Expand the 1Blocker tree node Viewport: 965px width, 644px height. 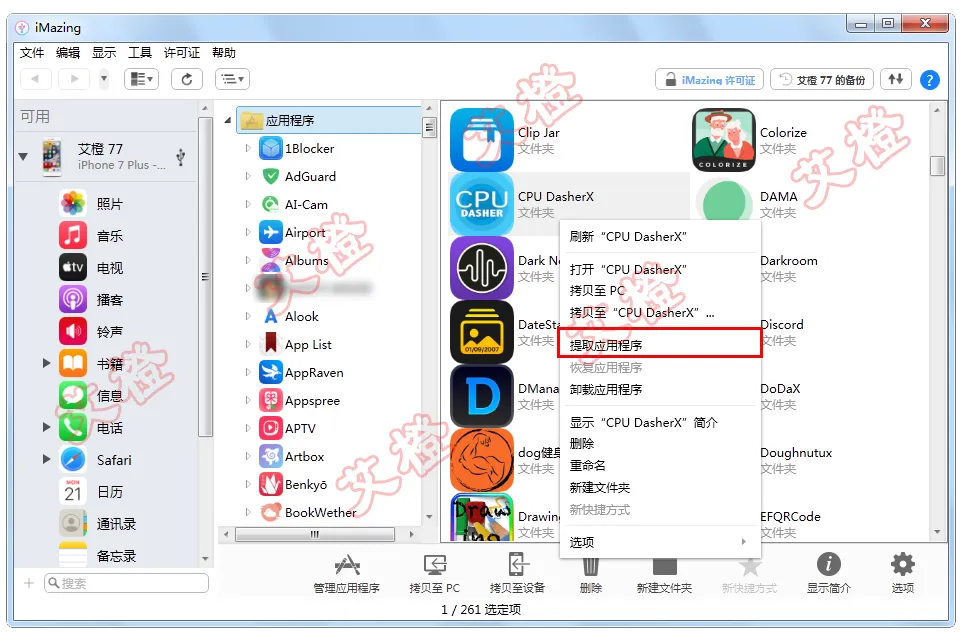pyautogui.click(x=247, y=148)
